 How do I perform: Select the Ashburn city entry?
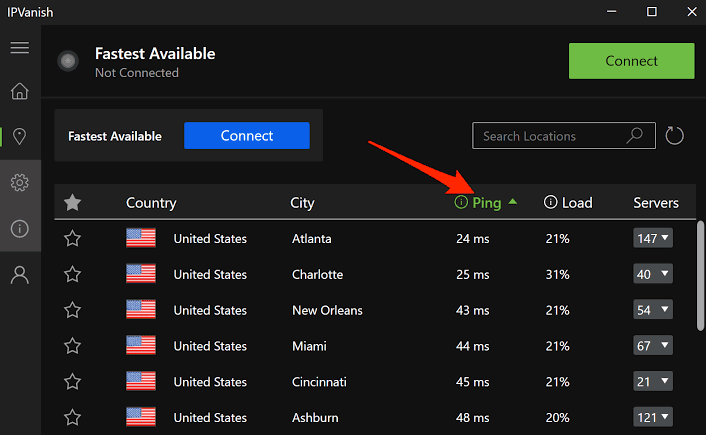coord(315,418)
